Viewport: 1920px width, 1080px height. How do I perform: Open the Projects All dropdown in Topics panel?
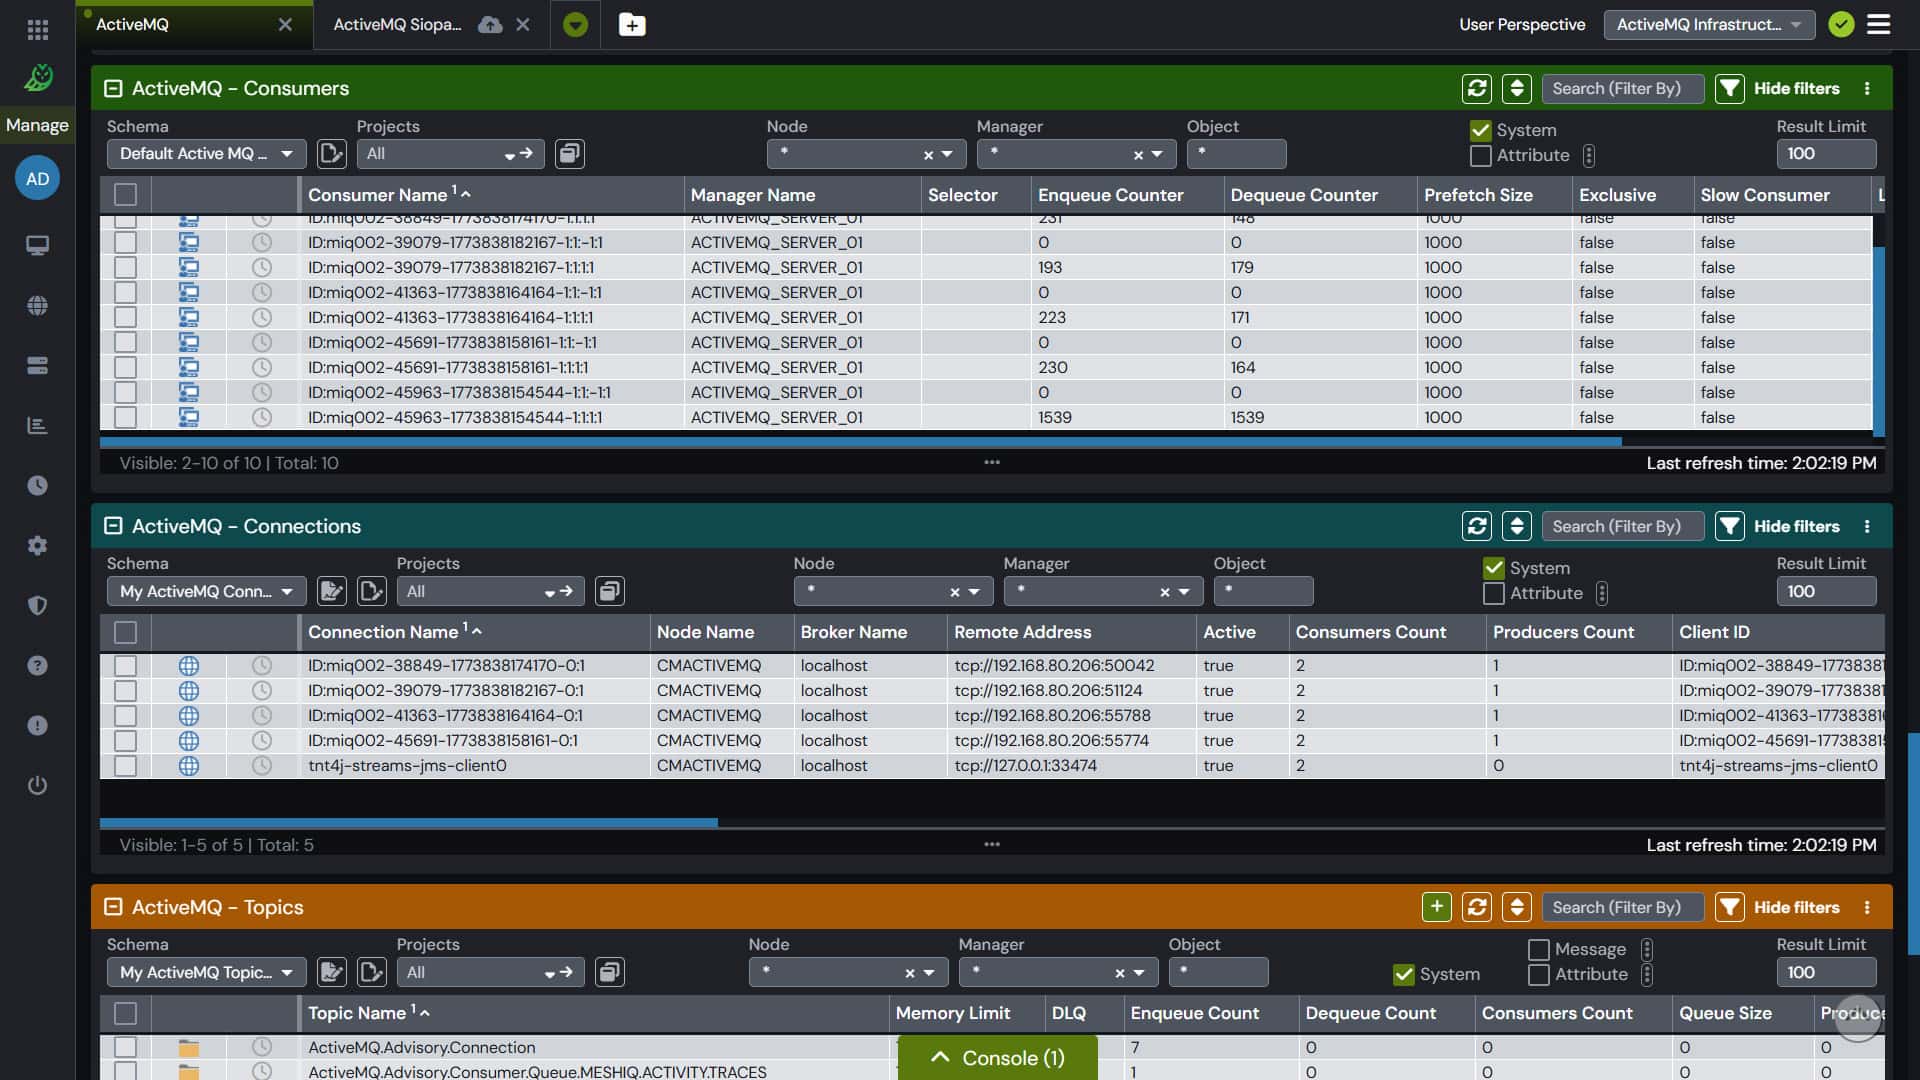[490, 971]
